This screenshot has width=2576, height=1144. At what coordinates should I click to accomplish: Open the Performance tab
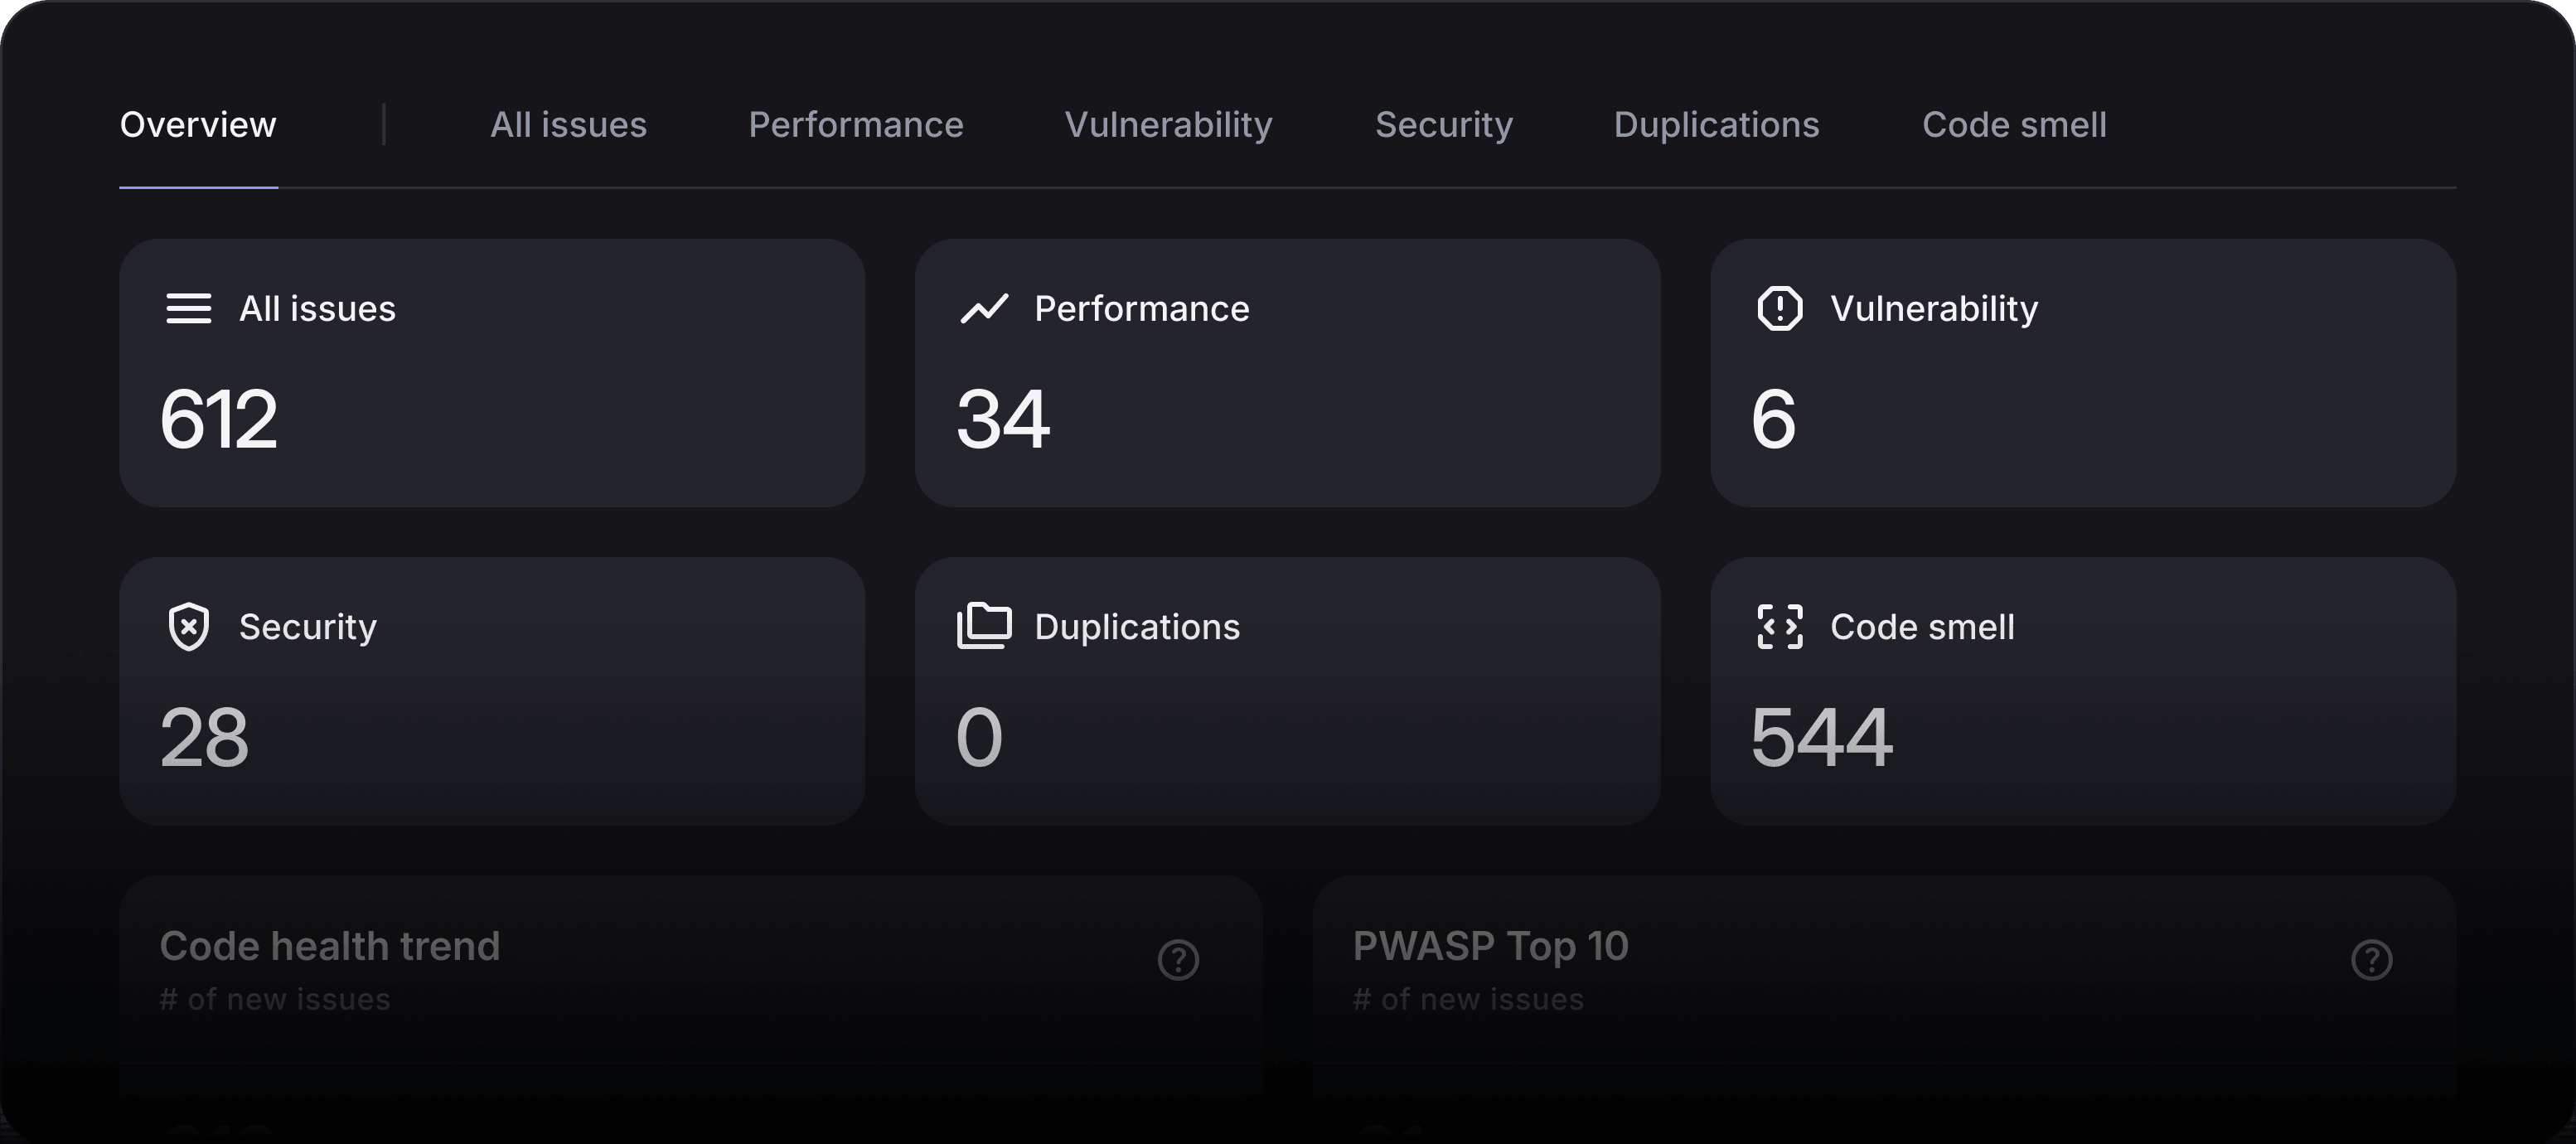[x=856, y=124]
